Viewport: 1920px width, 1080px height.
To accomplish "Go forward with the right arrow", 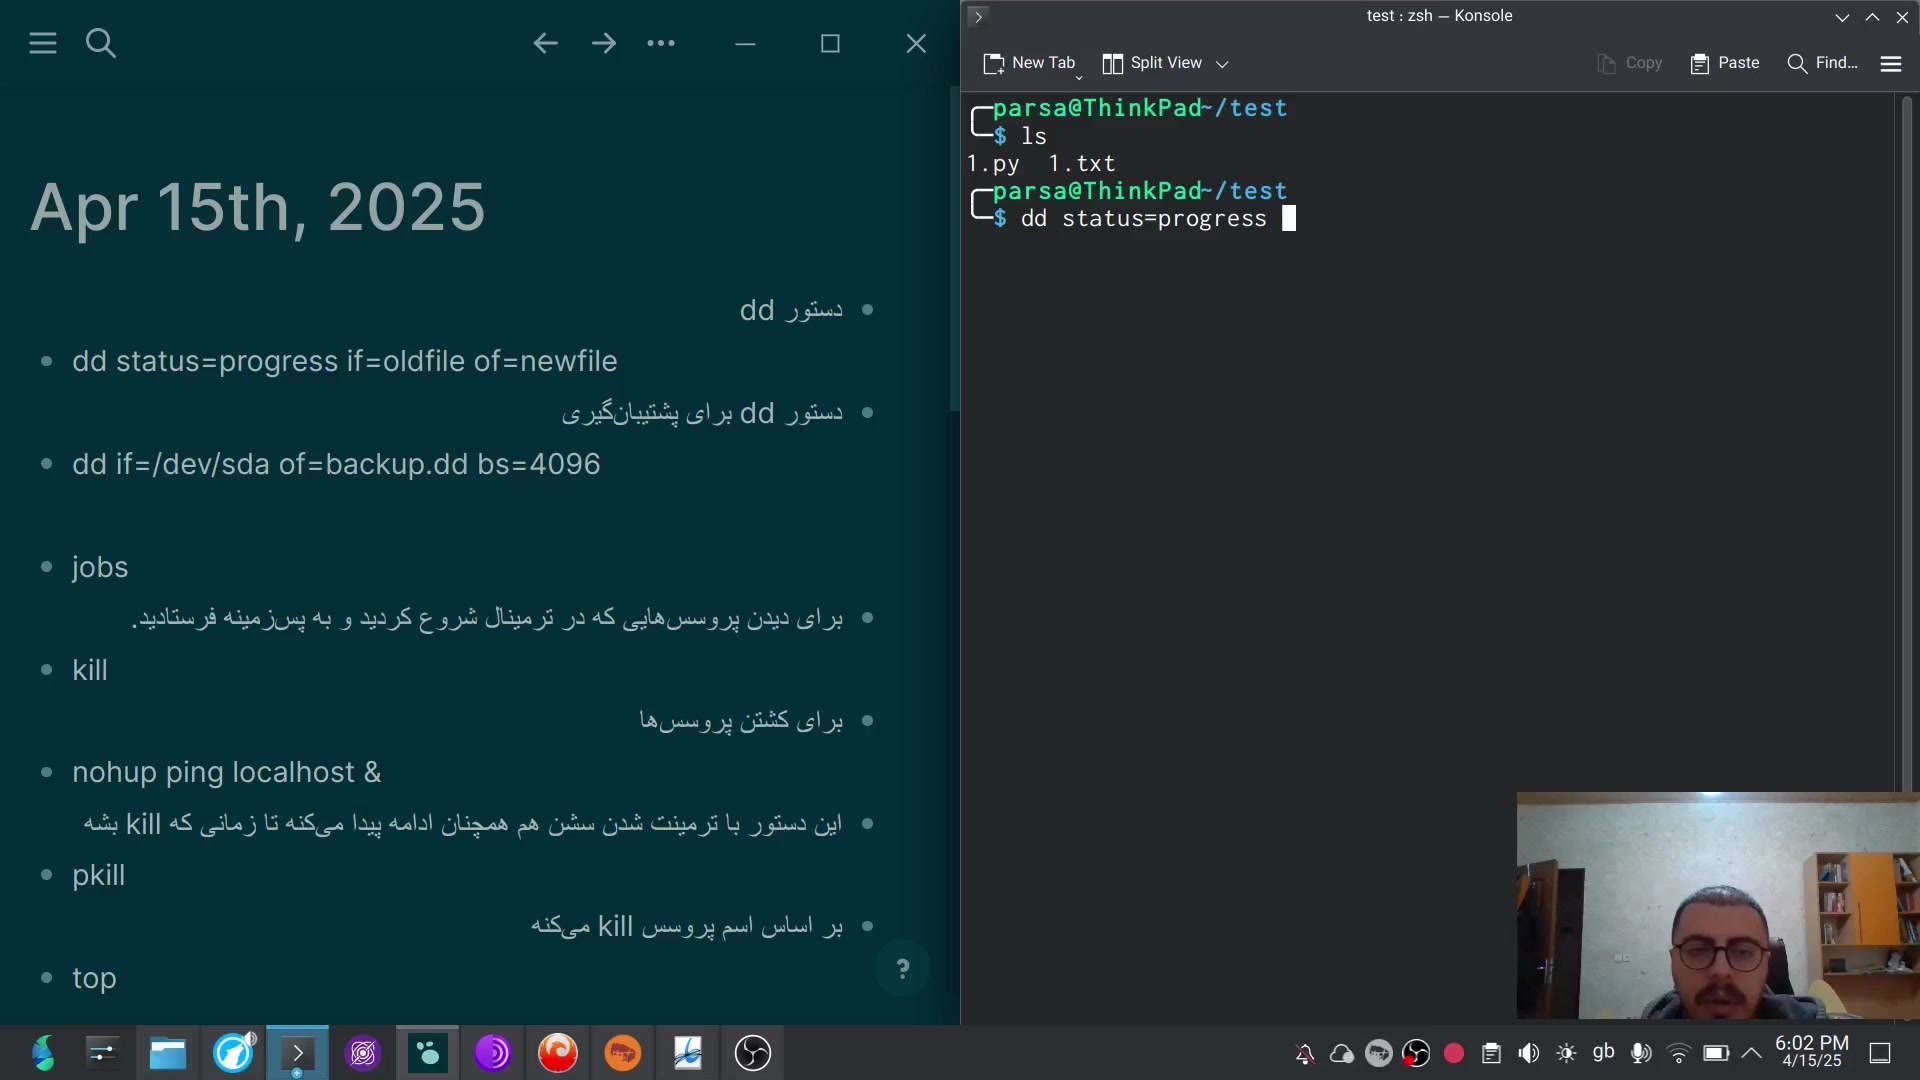I will point(604,43).
